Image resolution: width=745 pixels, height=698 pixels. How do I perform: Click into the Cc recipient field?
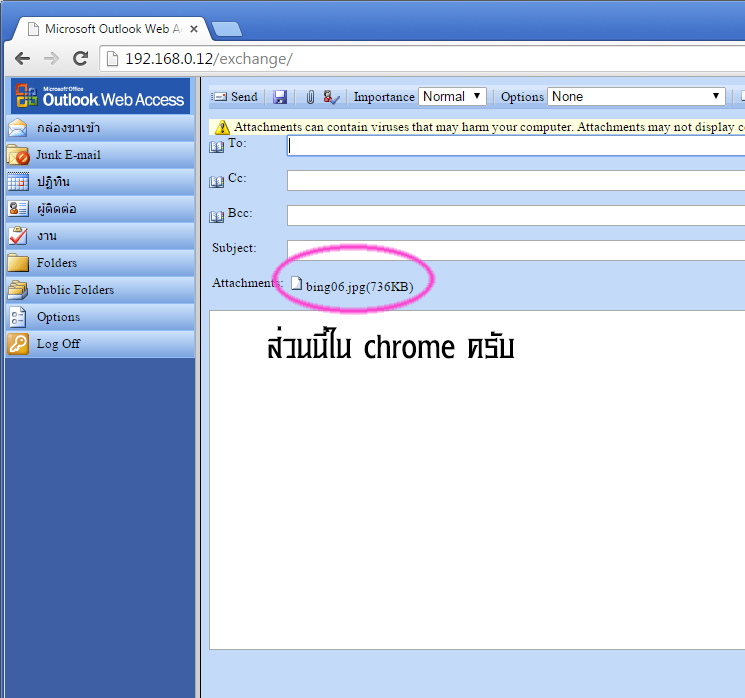point(516,181)
